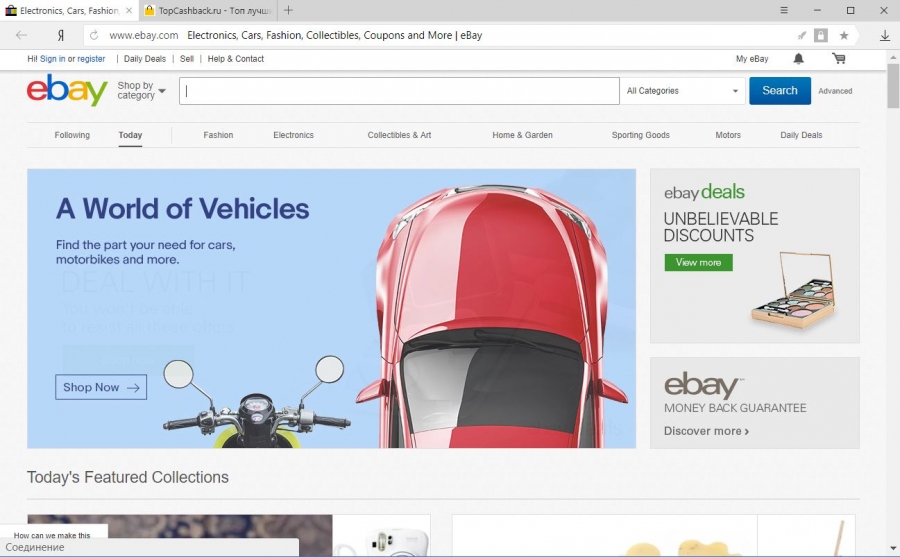Click the browser address bar URL
This screenshot has width=900, height=557.
tap(143, 35)
